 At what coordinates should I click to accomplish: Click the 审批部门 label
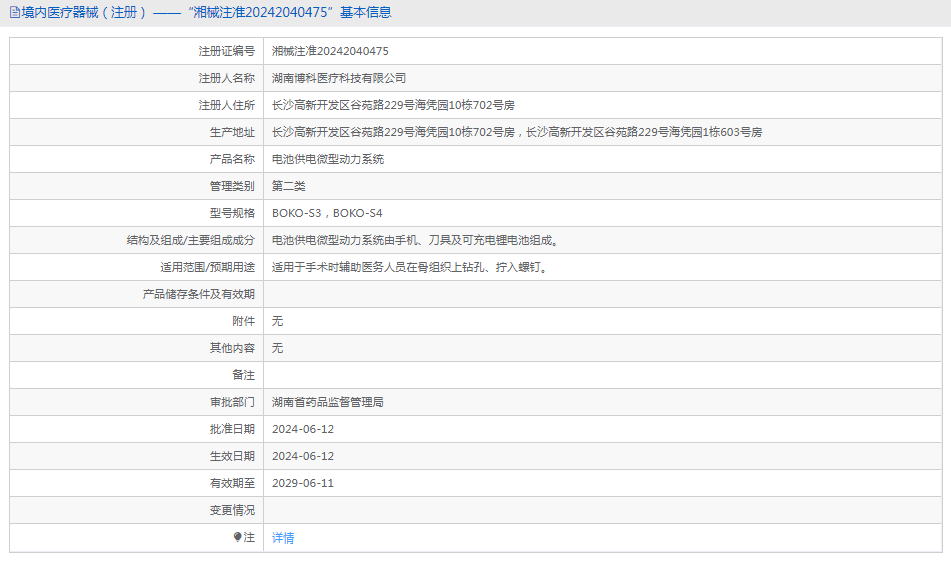click(x=232, y=402)
